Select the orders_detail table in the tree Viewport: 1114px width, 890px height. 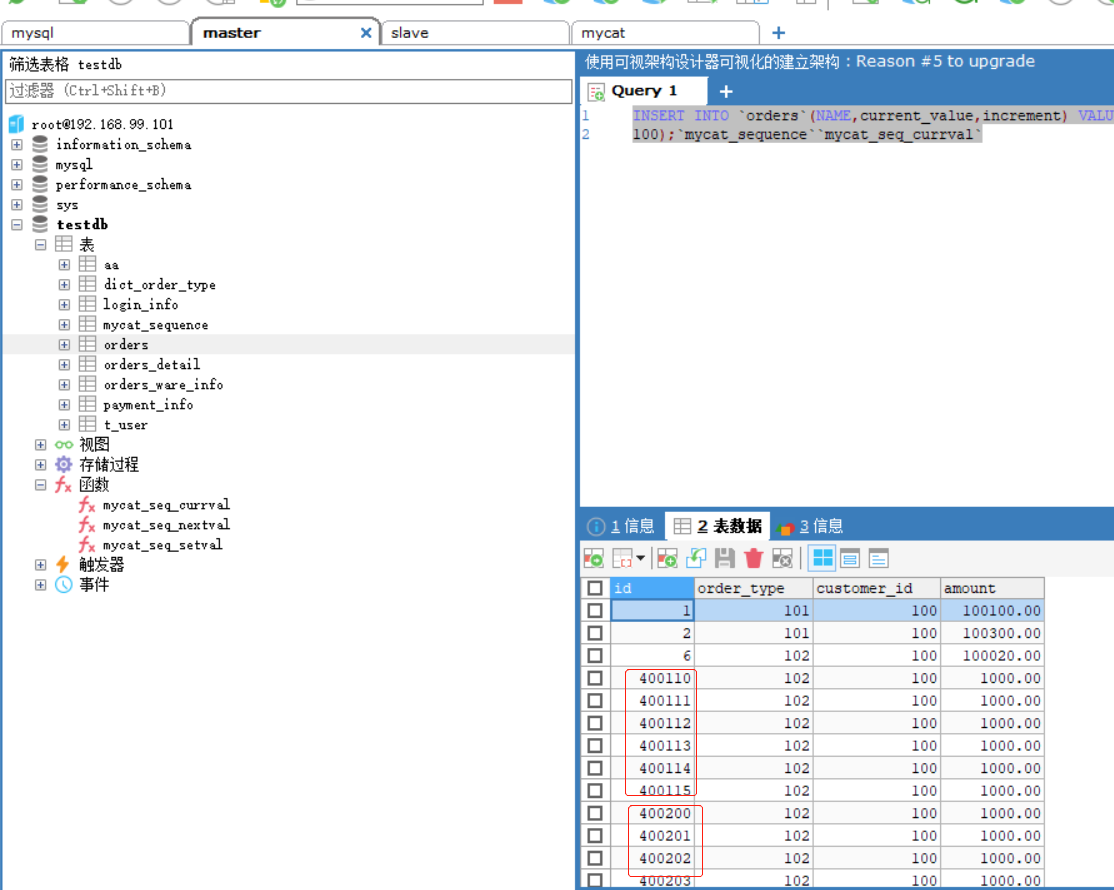coord(152,364)
